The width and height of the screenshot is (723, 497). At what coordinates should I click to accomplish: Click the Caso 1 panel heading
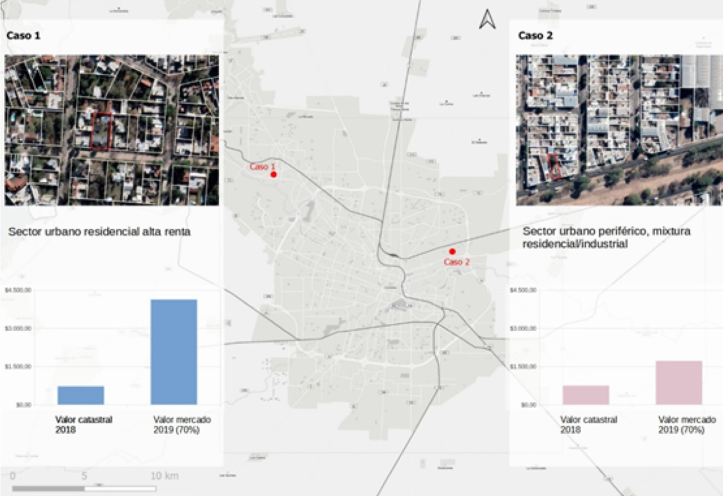click(23, 35)
